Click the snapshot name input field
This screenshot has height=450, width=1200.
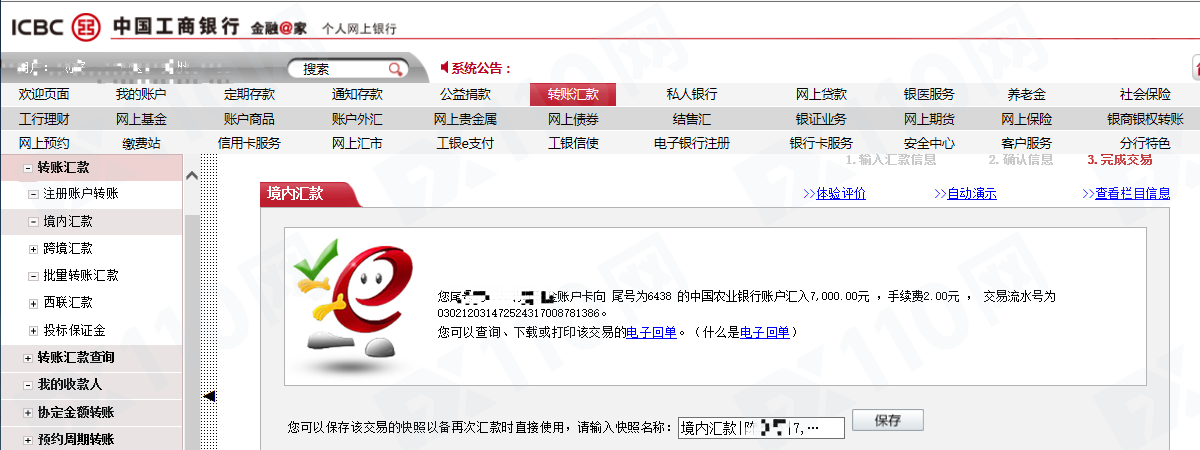[761, 428]
